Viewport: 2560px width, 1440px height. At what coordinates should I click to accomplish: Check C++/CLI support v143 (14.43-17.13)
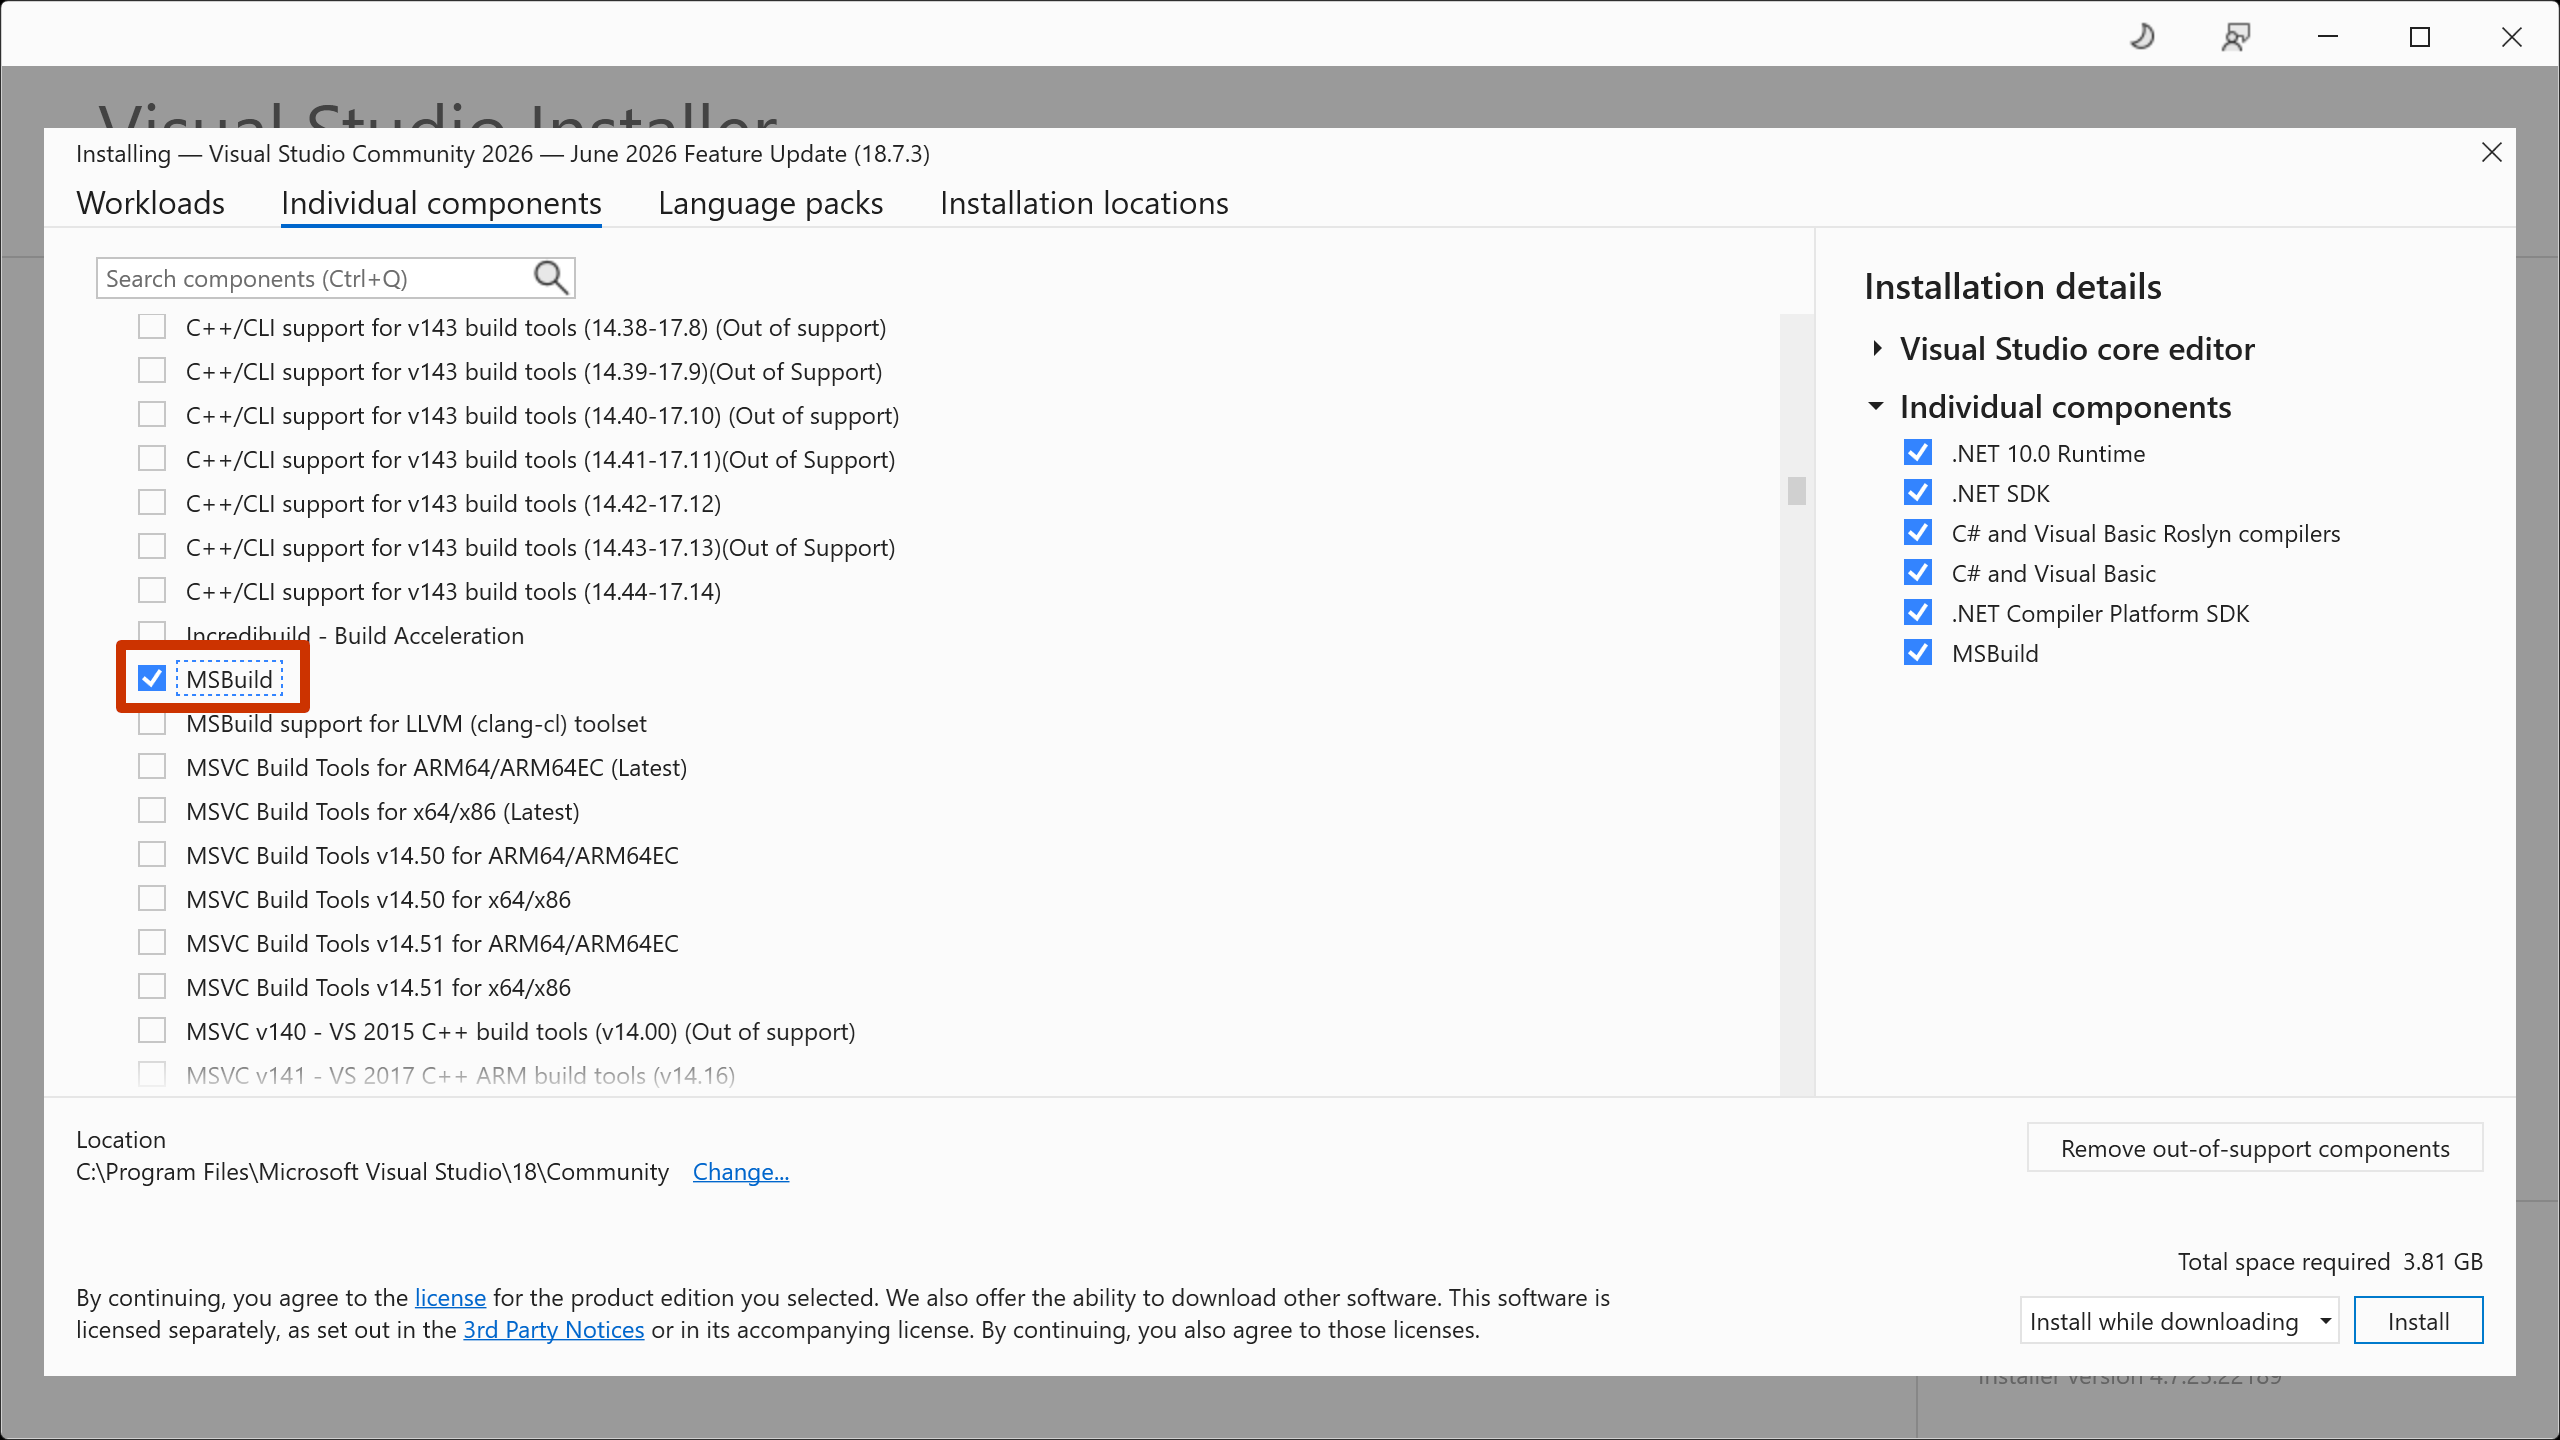tap(152, 547)
